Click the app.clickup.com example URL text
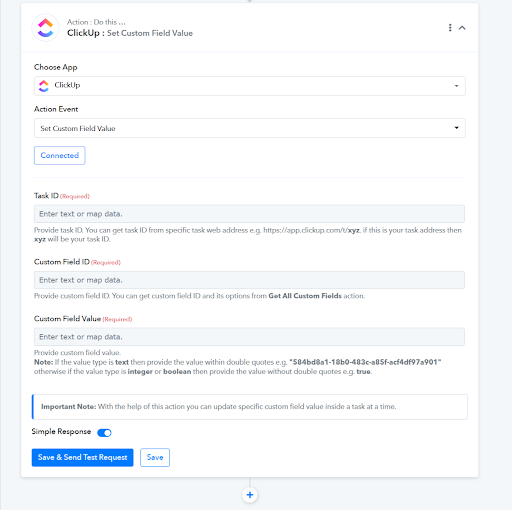 pos(312,230)
